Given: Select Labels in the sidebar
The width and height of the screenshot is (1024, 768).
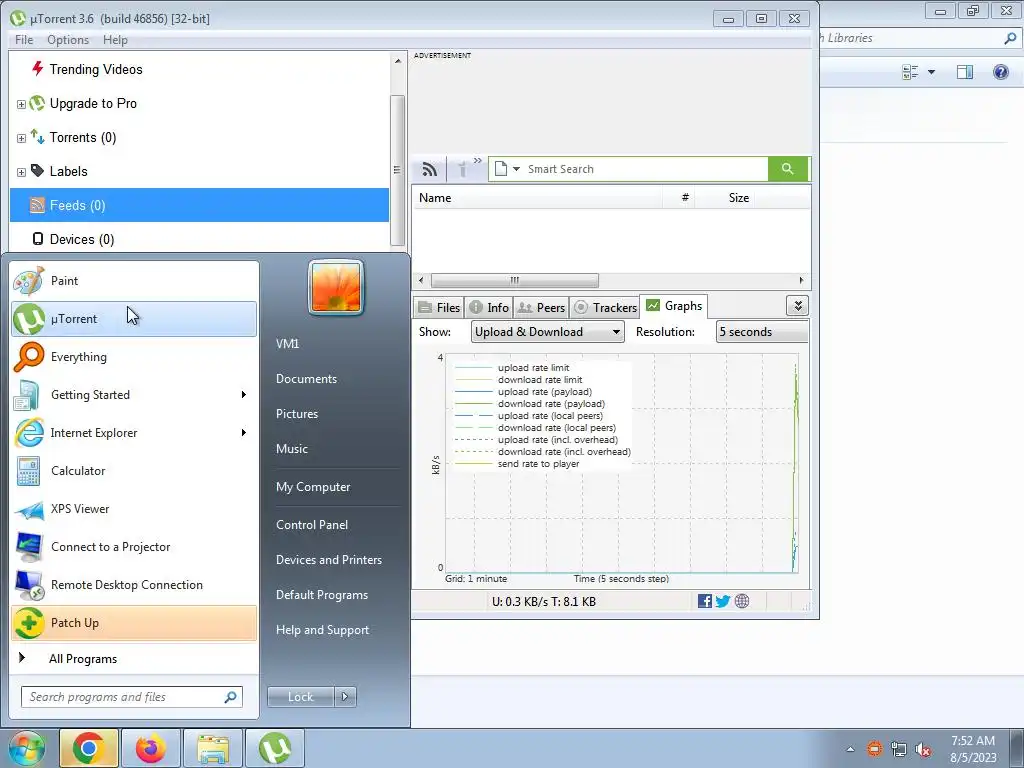Looking at the screenshot, I should tap(69, 171).
